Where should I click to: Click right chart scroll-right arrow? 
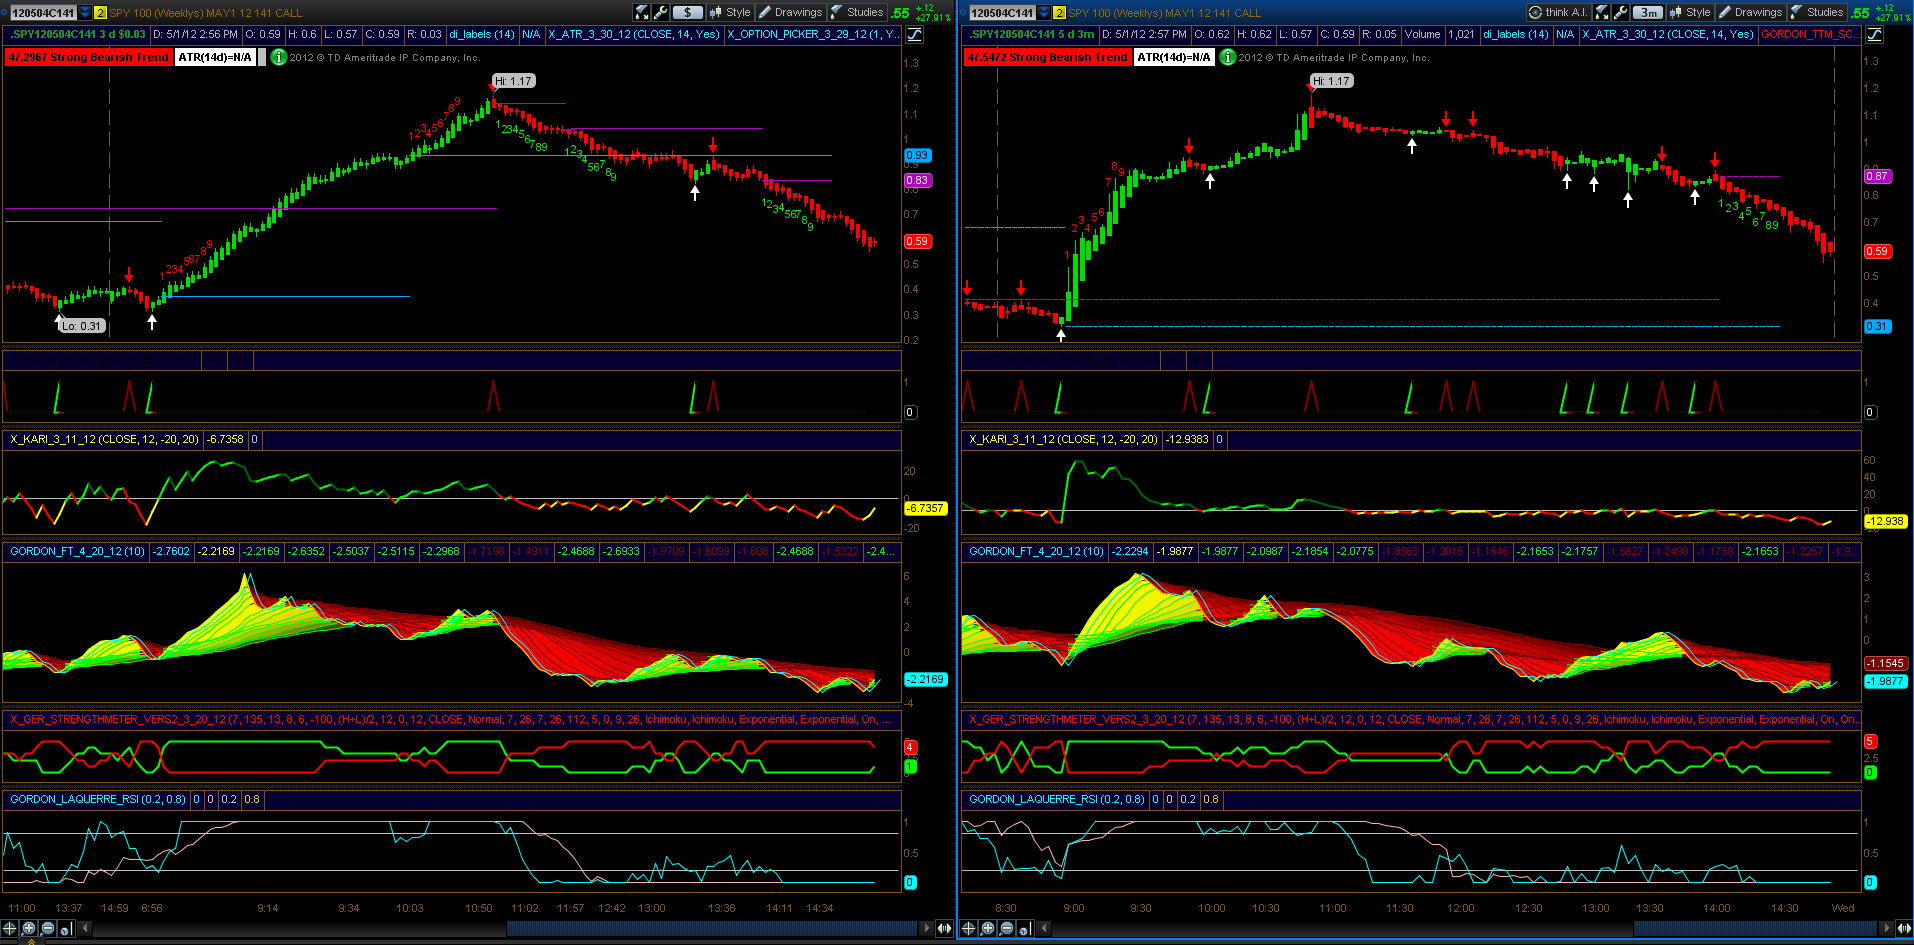click(1885, 928)
